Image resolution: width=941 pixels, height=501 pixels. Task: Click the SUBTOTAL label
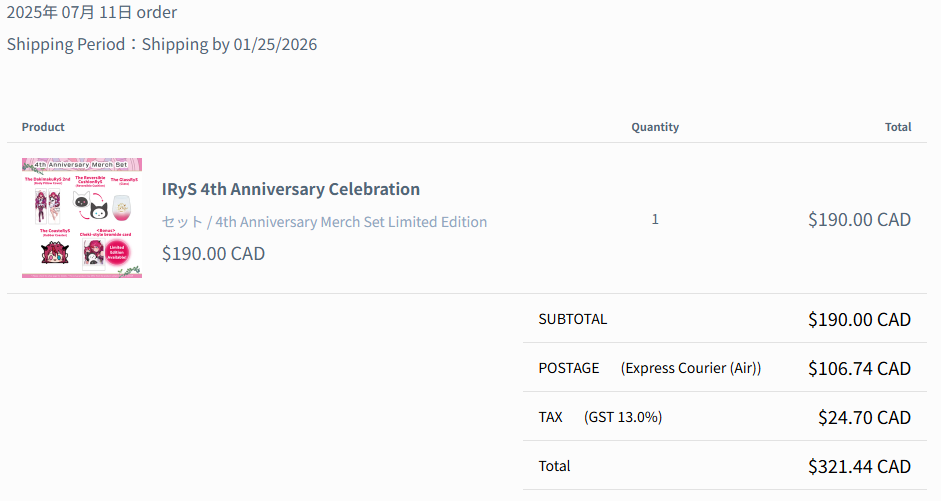572,320
